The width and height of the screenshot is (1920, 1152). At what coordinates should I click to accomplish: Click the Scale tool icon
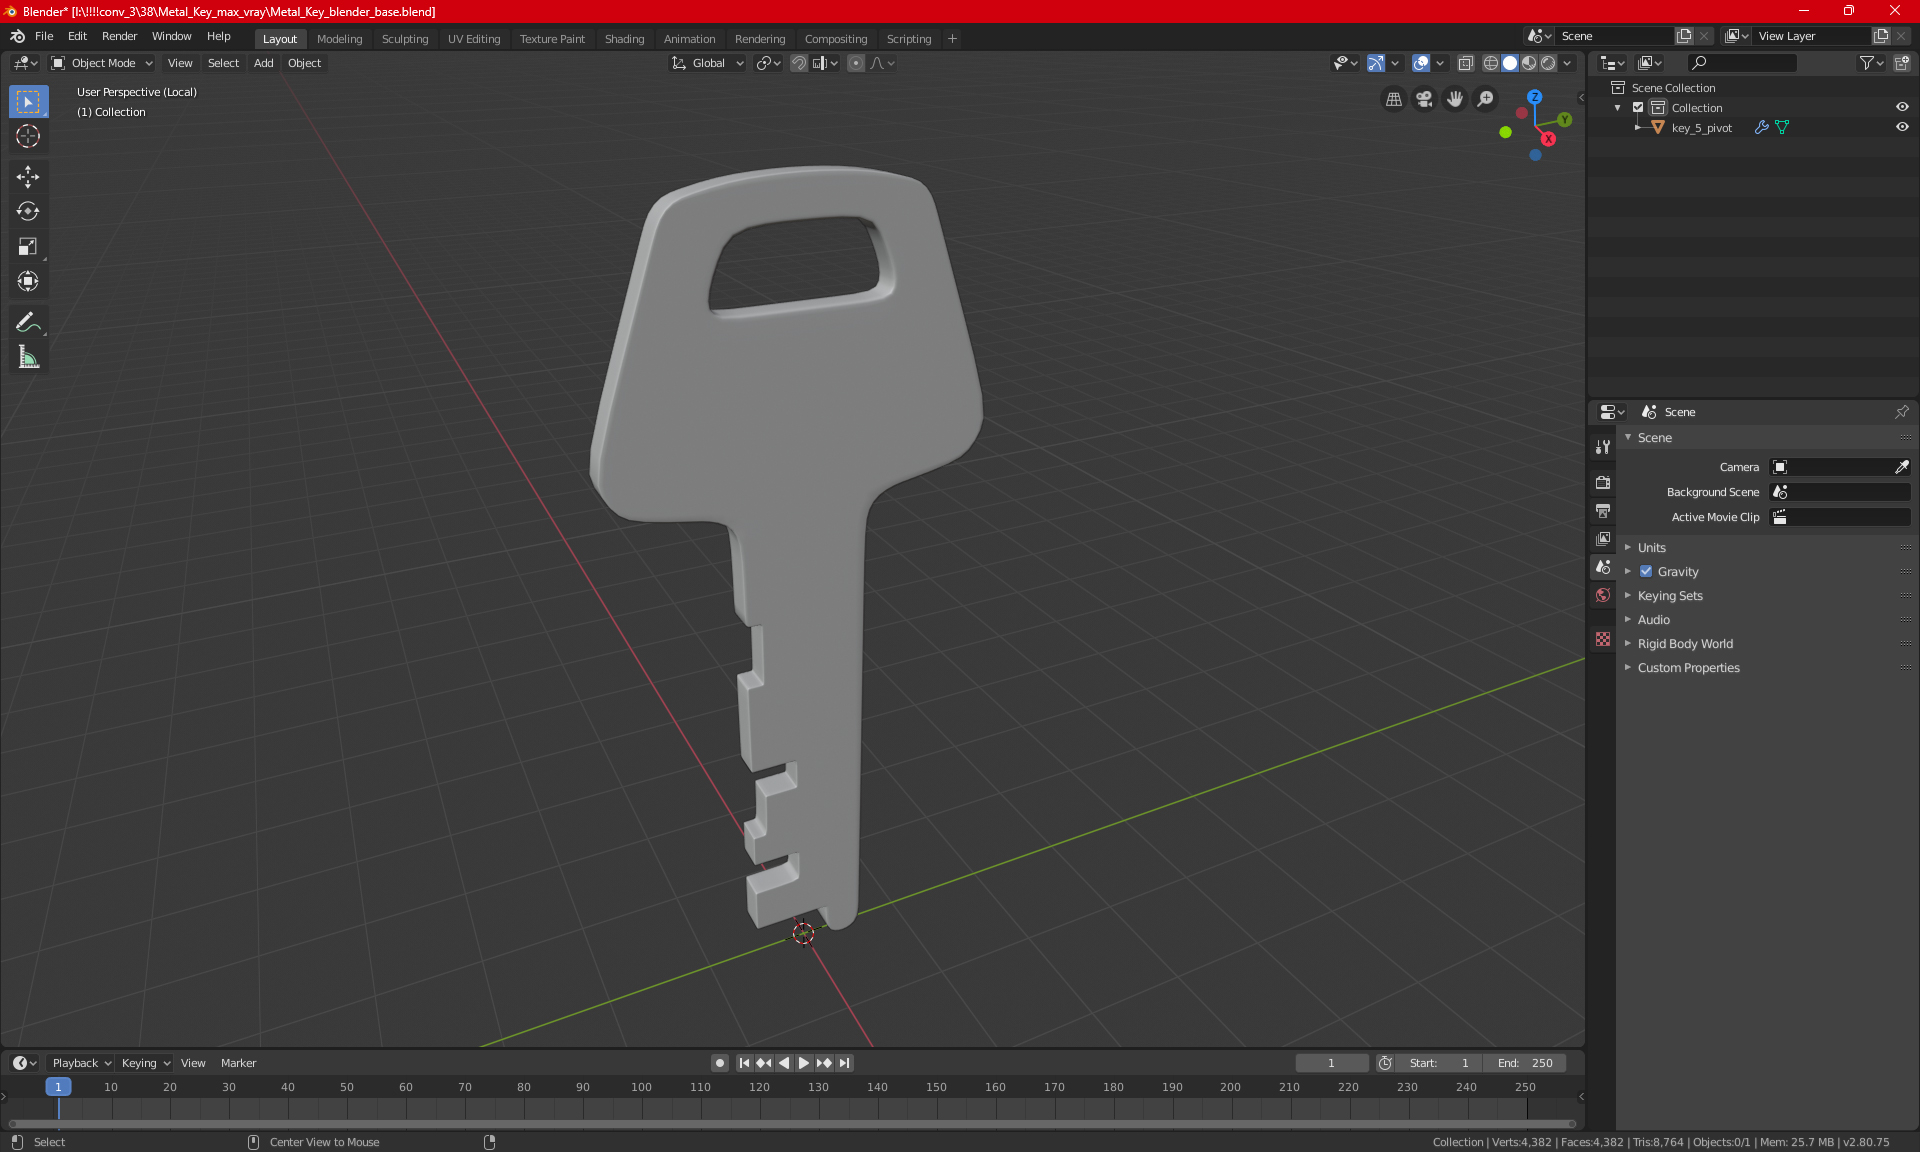coord(27,247)
